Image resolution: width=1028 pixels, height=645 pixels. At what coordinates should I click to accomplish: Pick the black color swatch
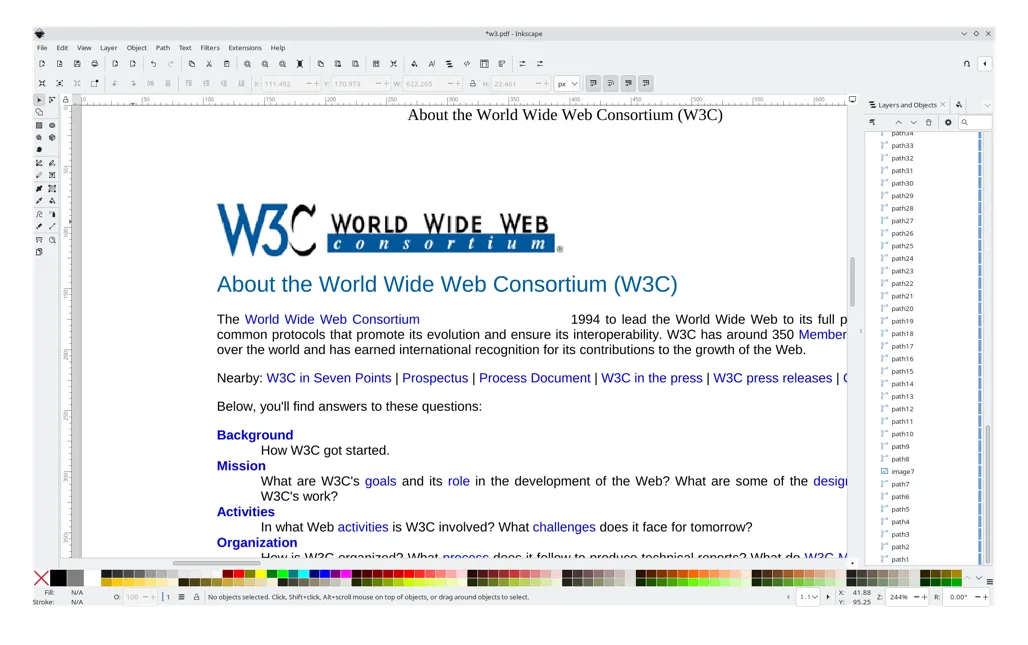tap(58, 578)
